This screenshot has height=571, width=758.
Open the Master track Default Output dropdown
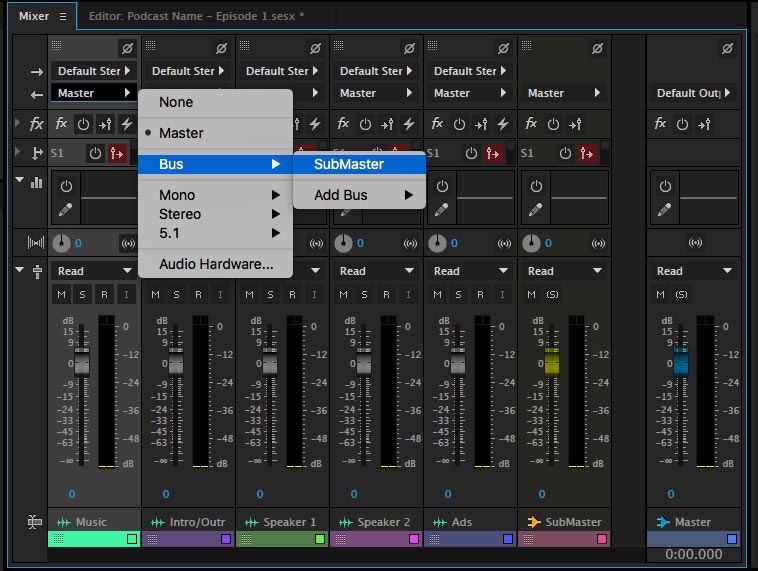[693, 93]
